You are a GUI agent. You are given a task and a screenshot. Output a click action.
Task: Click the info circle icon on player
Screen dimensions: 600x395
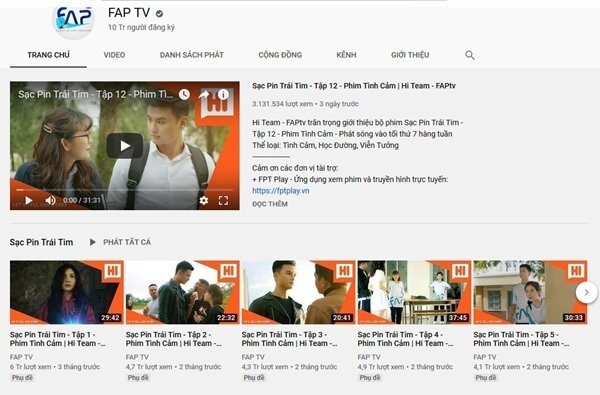(x=223, y=94)
